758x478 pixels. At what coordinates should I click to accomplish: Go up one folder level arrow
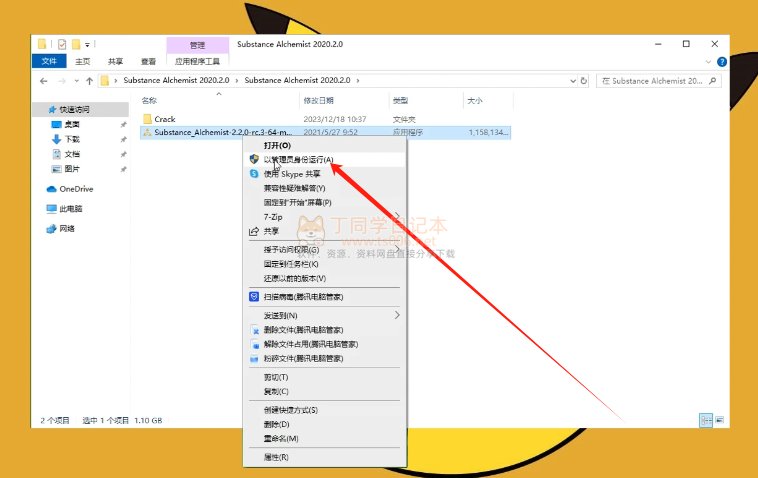coord(89,81)
